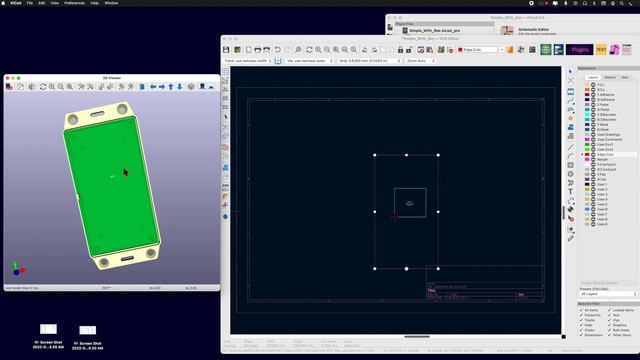The height and width of the screenshot is (360, 640).
Task: Toggle visibility of Edge.Cuts layer
Action: (593, 155)
